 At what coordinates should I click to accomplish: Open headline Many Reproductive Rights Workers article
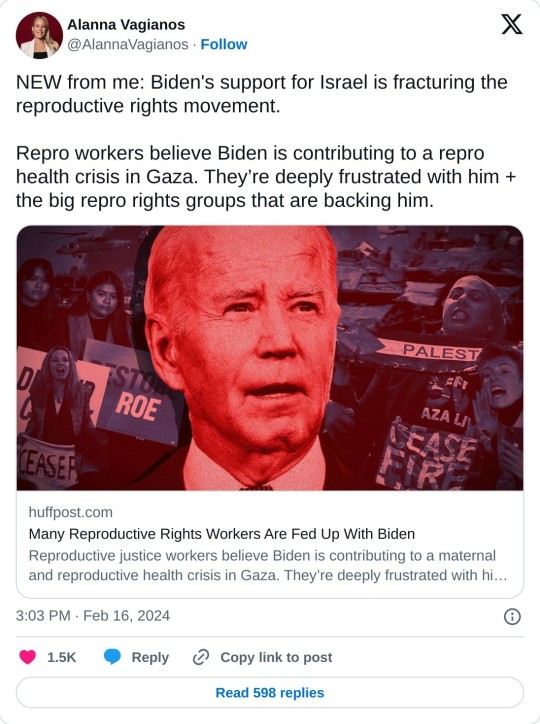pyautogui.click(x=222, y=534)
